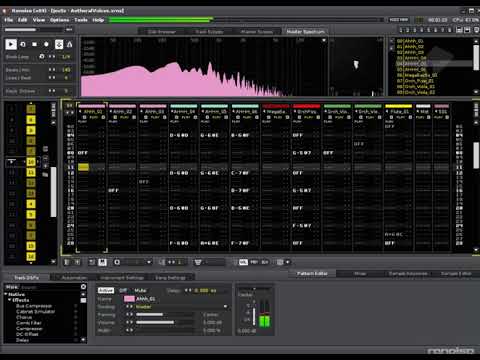480x360 pixels.
Task: Click the Play button in the transport
Action: tap(11, 44)
